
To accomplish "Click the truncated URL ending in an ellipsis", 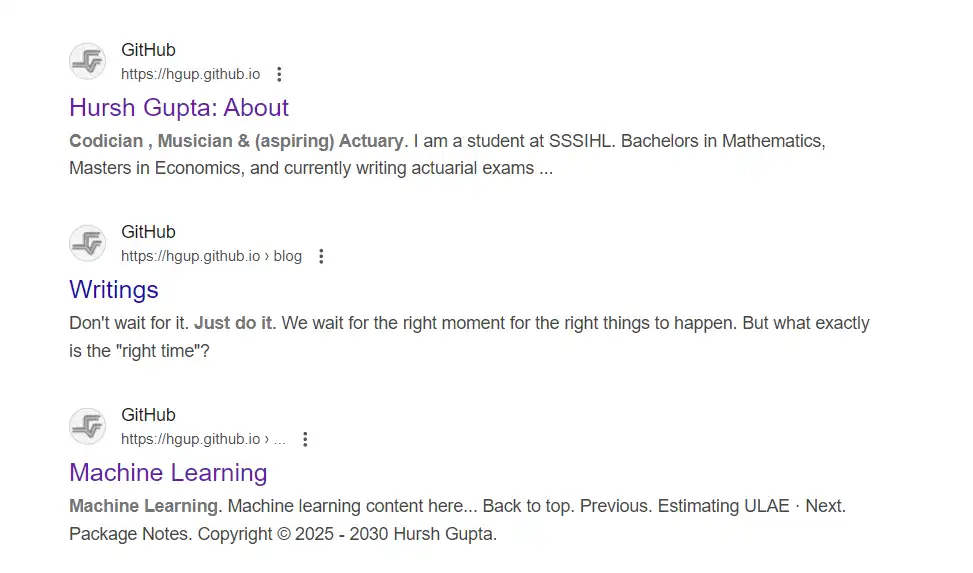I will pos(204,439).
